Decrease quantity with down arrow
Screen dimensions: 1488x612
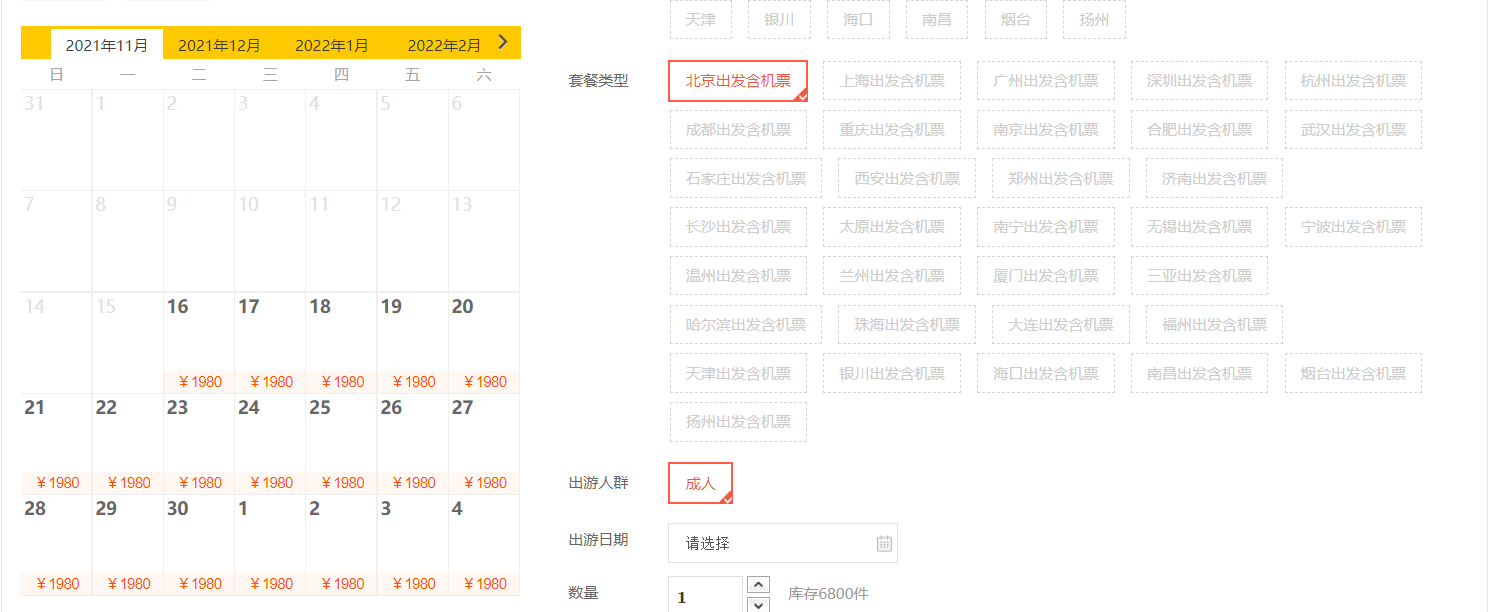759,604
